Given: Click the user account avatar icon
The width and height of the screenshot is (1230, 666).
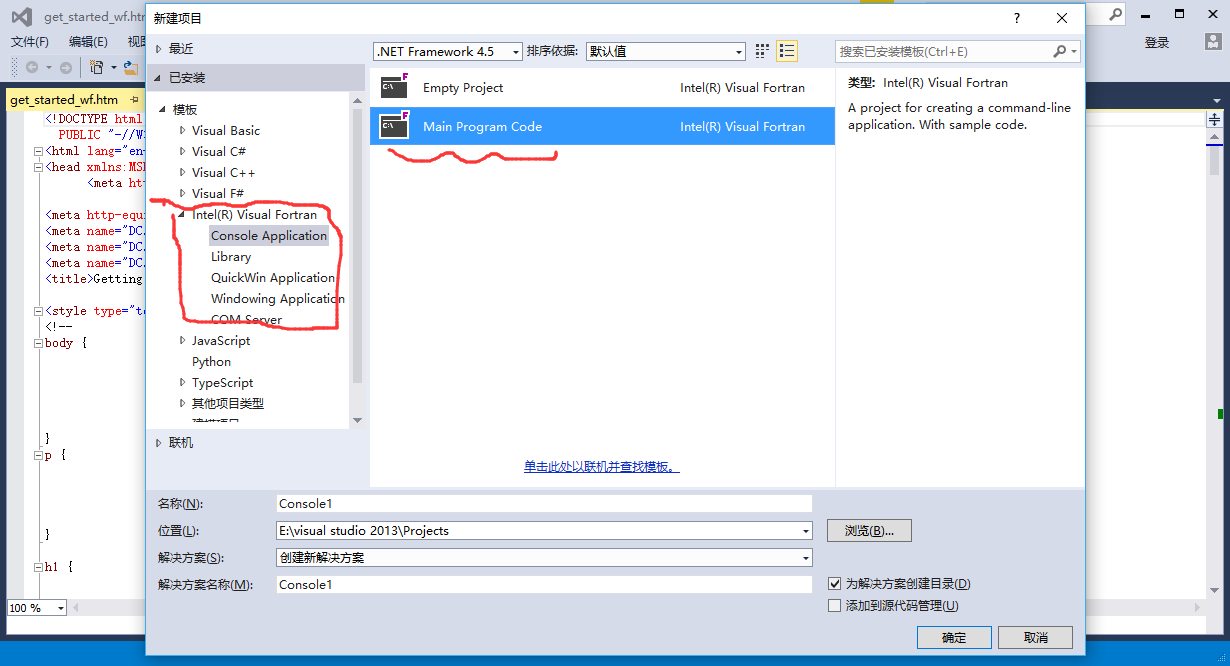Looking at the screenshot, I should (1212, 42).
